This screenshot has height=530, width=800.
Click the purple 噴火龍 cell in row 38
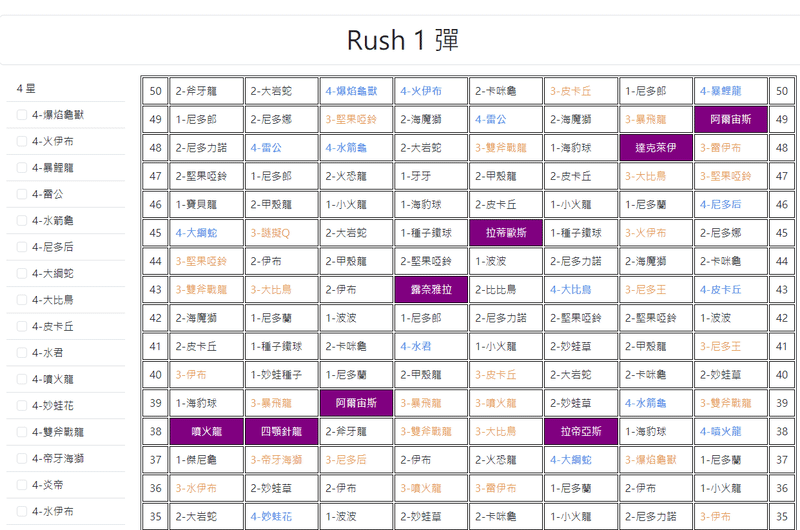coord(207,432)
